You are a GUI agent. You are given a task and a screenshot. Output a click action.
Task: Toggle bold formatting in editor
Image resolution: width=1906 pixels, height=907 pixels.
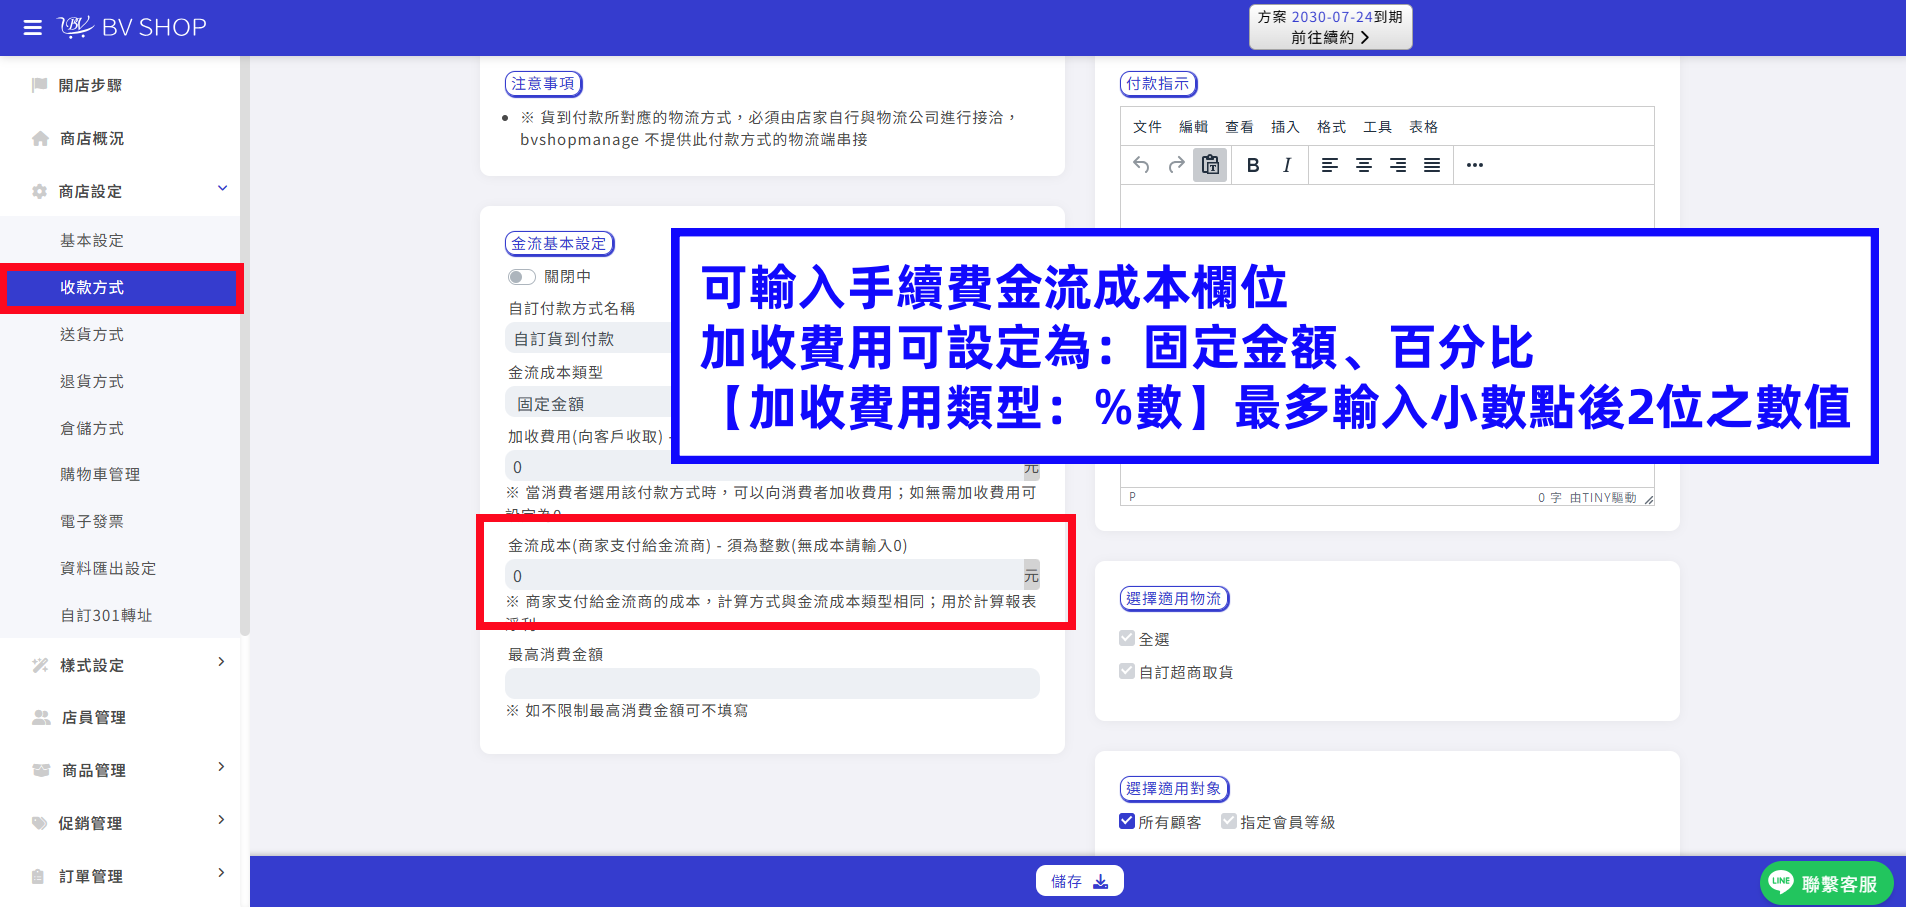click(1253, 165)
